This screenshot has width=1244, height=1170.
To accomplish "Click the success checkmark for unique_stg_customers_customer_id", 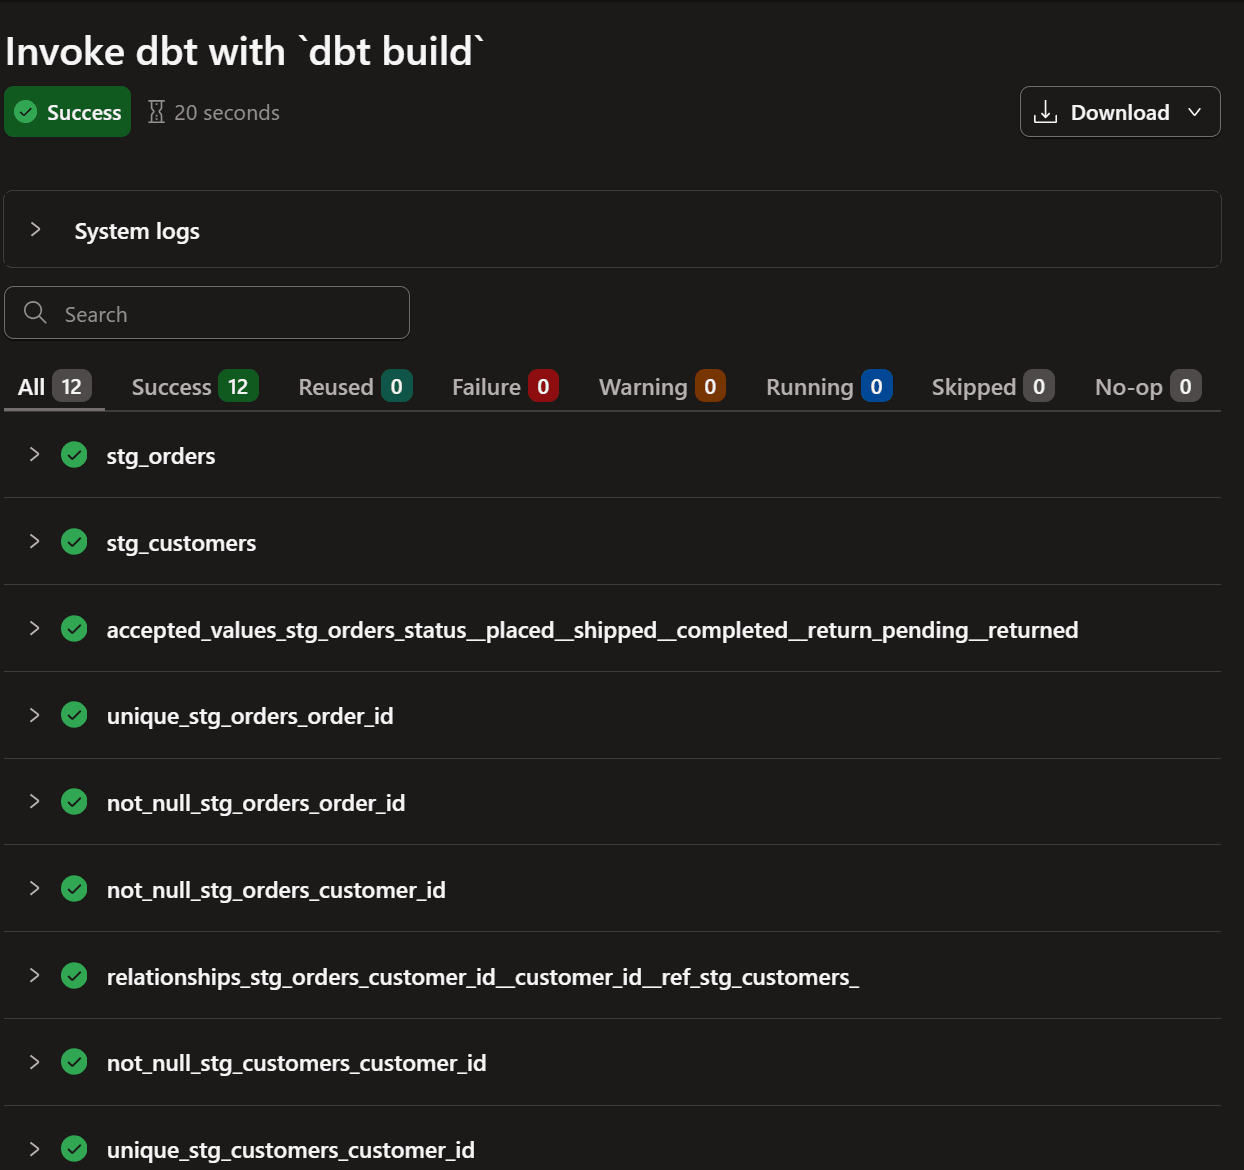I will click(x=74, y=1149).
